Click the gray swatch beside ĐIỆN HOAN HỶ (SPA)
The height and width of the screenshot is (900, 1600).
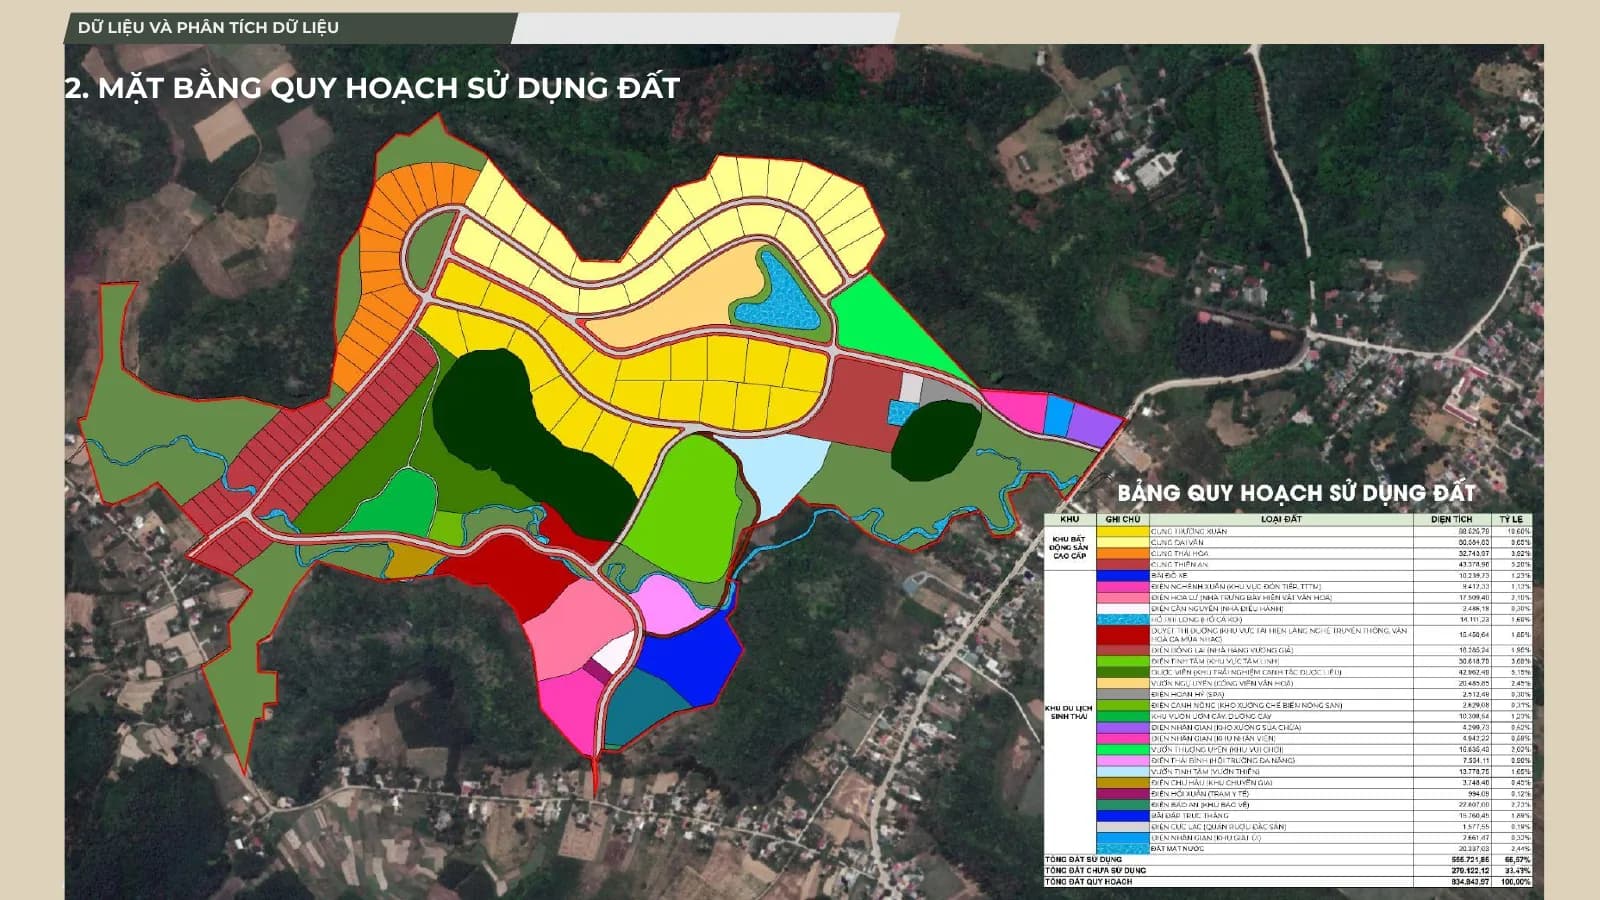[1123, 695]
